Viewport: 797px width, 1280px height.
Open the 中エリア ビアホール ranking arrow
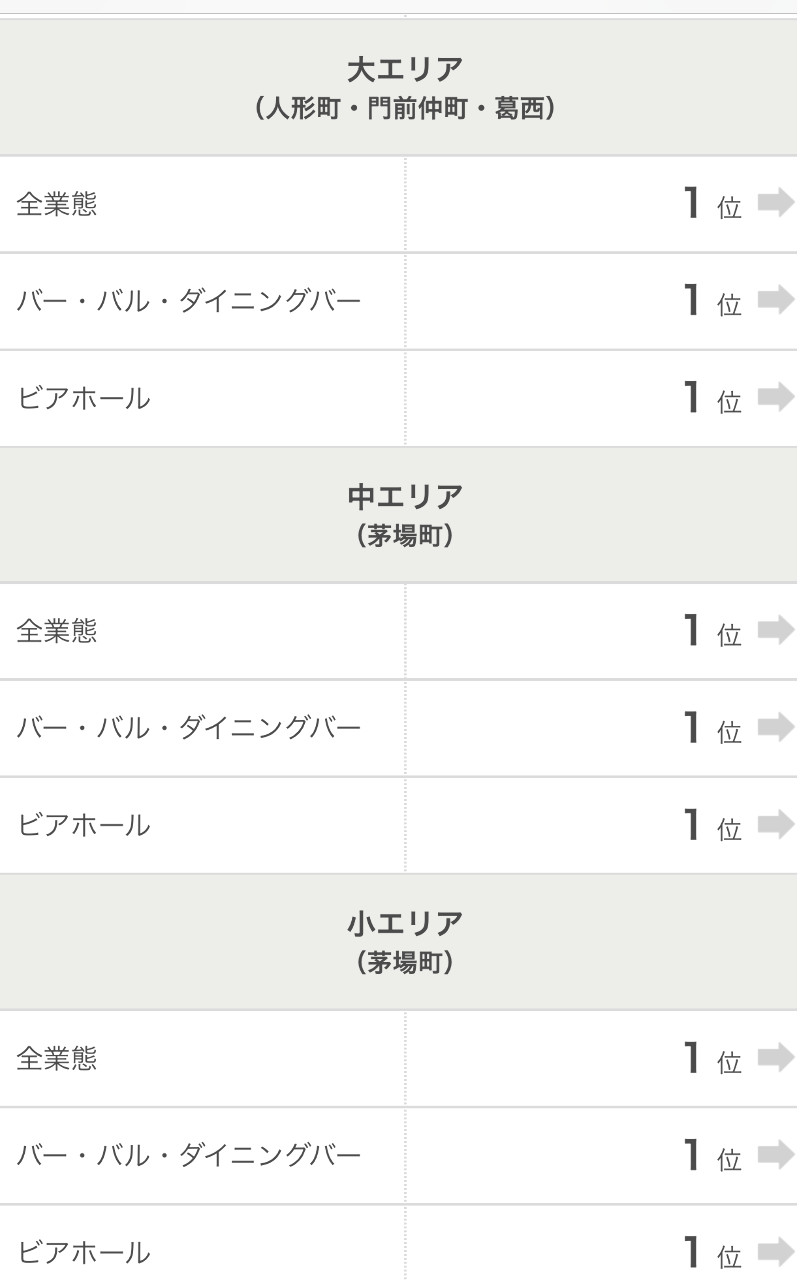click(x=775, y=825)
